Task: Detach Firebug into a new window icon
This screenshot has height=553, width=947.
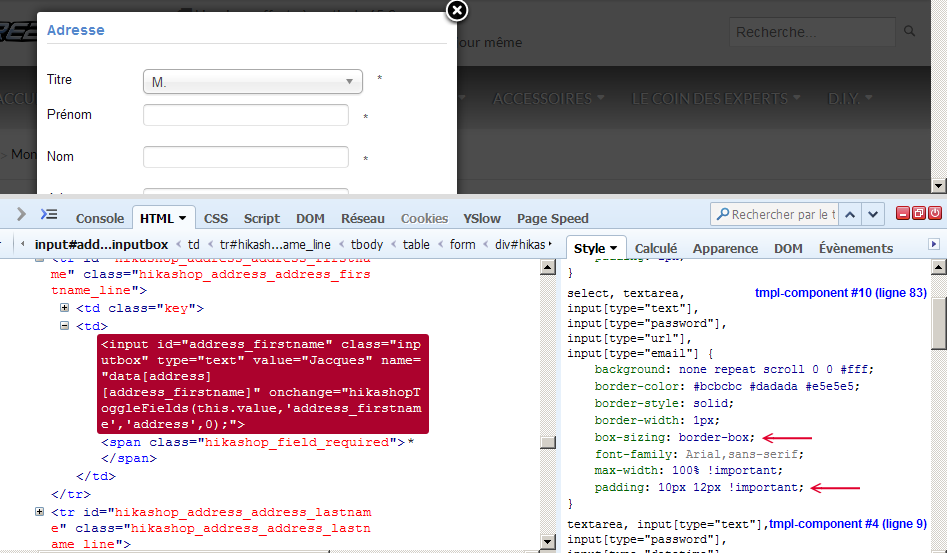Action: tap(919, 213)
